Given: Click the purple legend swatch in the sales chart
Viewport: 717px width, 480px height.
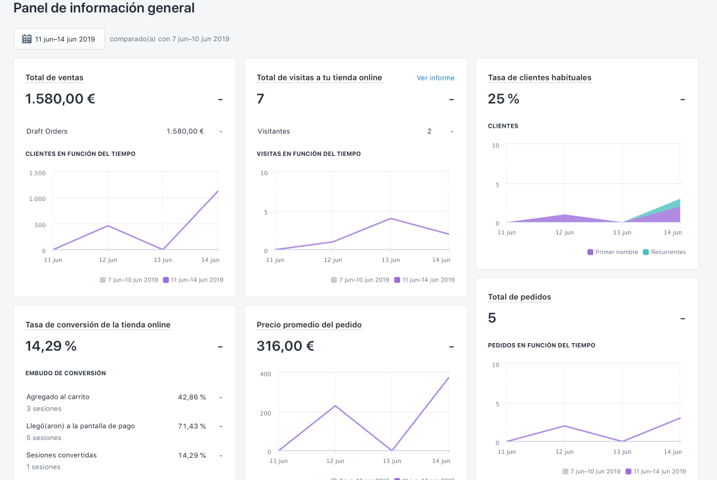Looking at the screenshot, I should pyautogui.click(x=166, y=280).
